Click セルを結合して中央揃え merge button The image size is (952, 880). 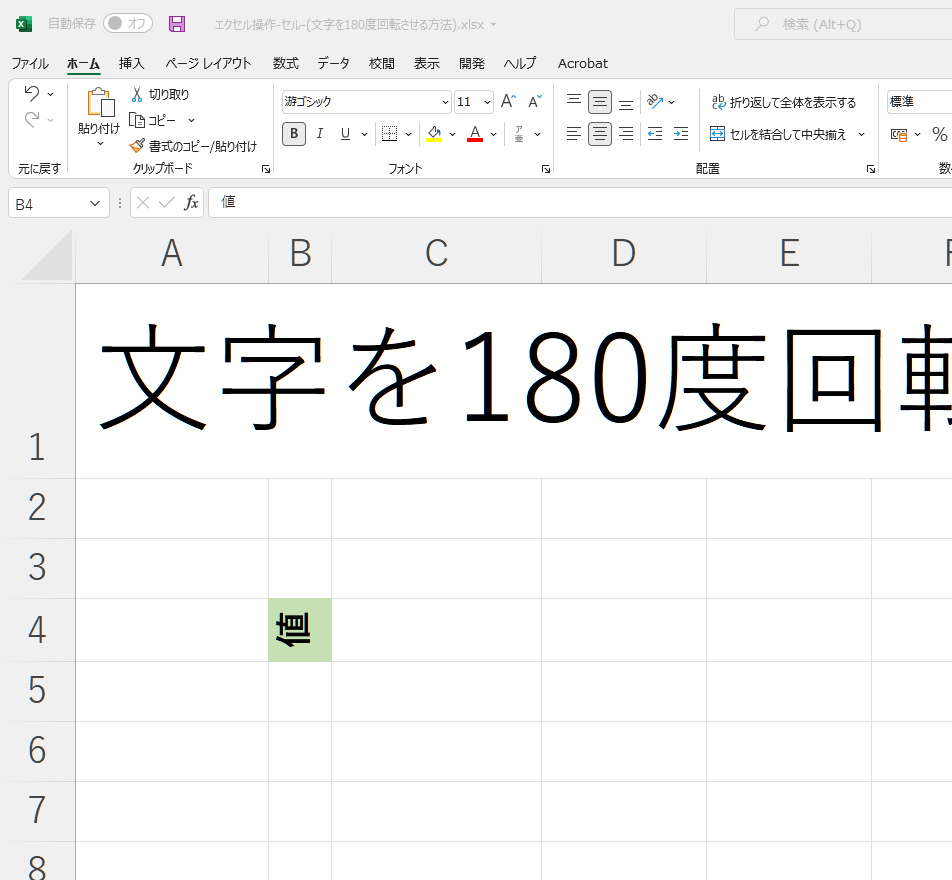[778, 134]
